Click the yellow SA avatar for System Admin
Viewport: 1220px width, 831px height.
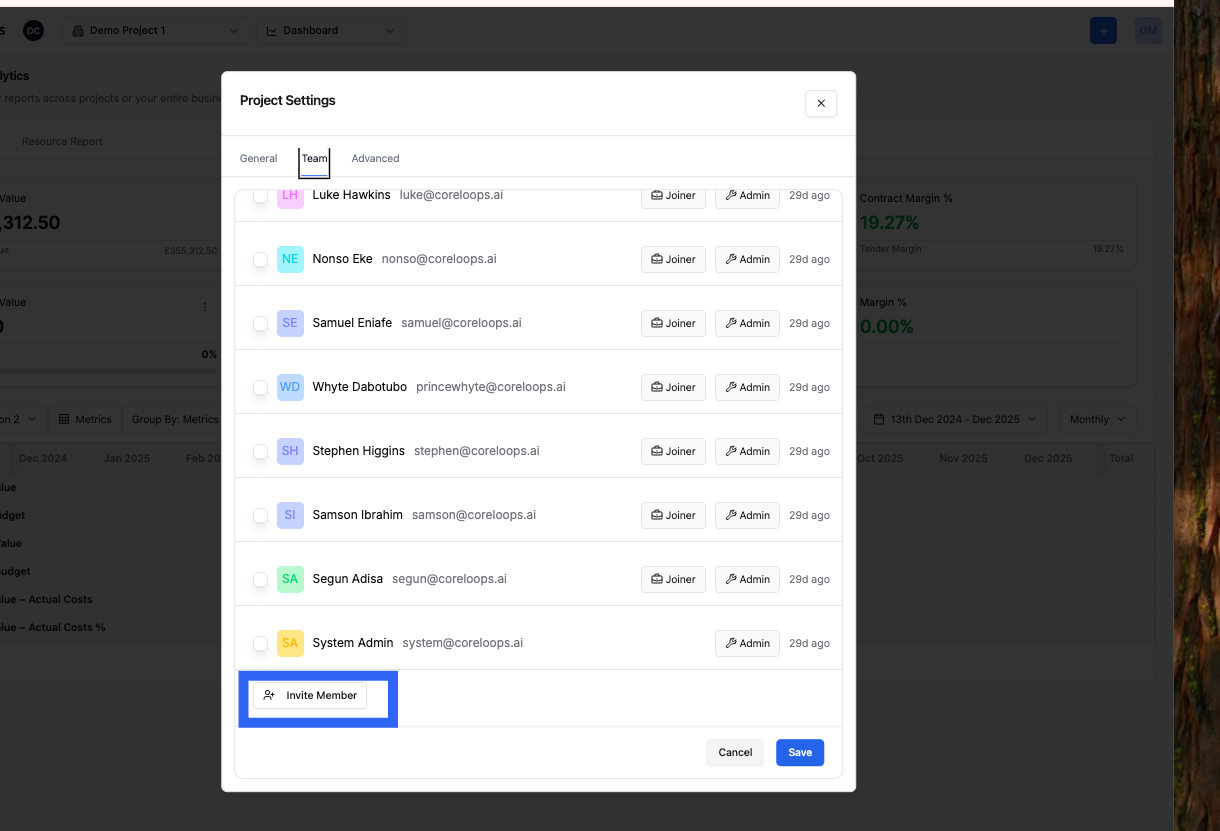tap(290, 643)
